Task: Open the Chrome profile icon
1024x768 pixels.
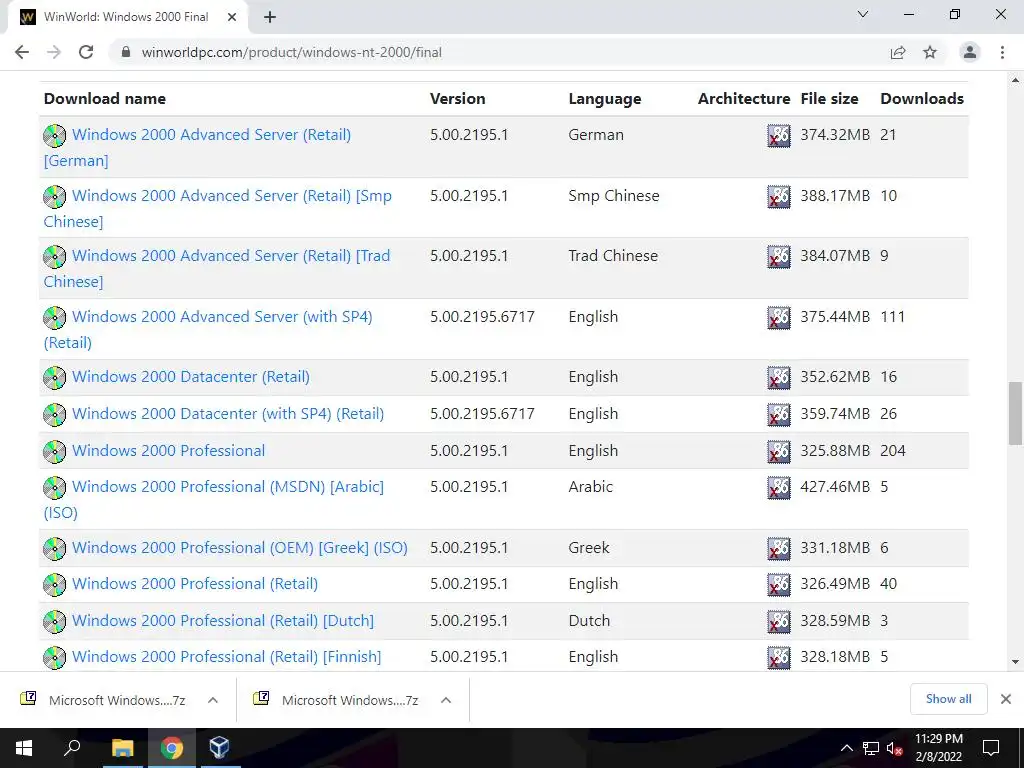Action: click(x=970, y=52)
